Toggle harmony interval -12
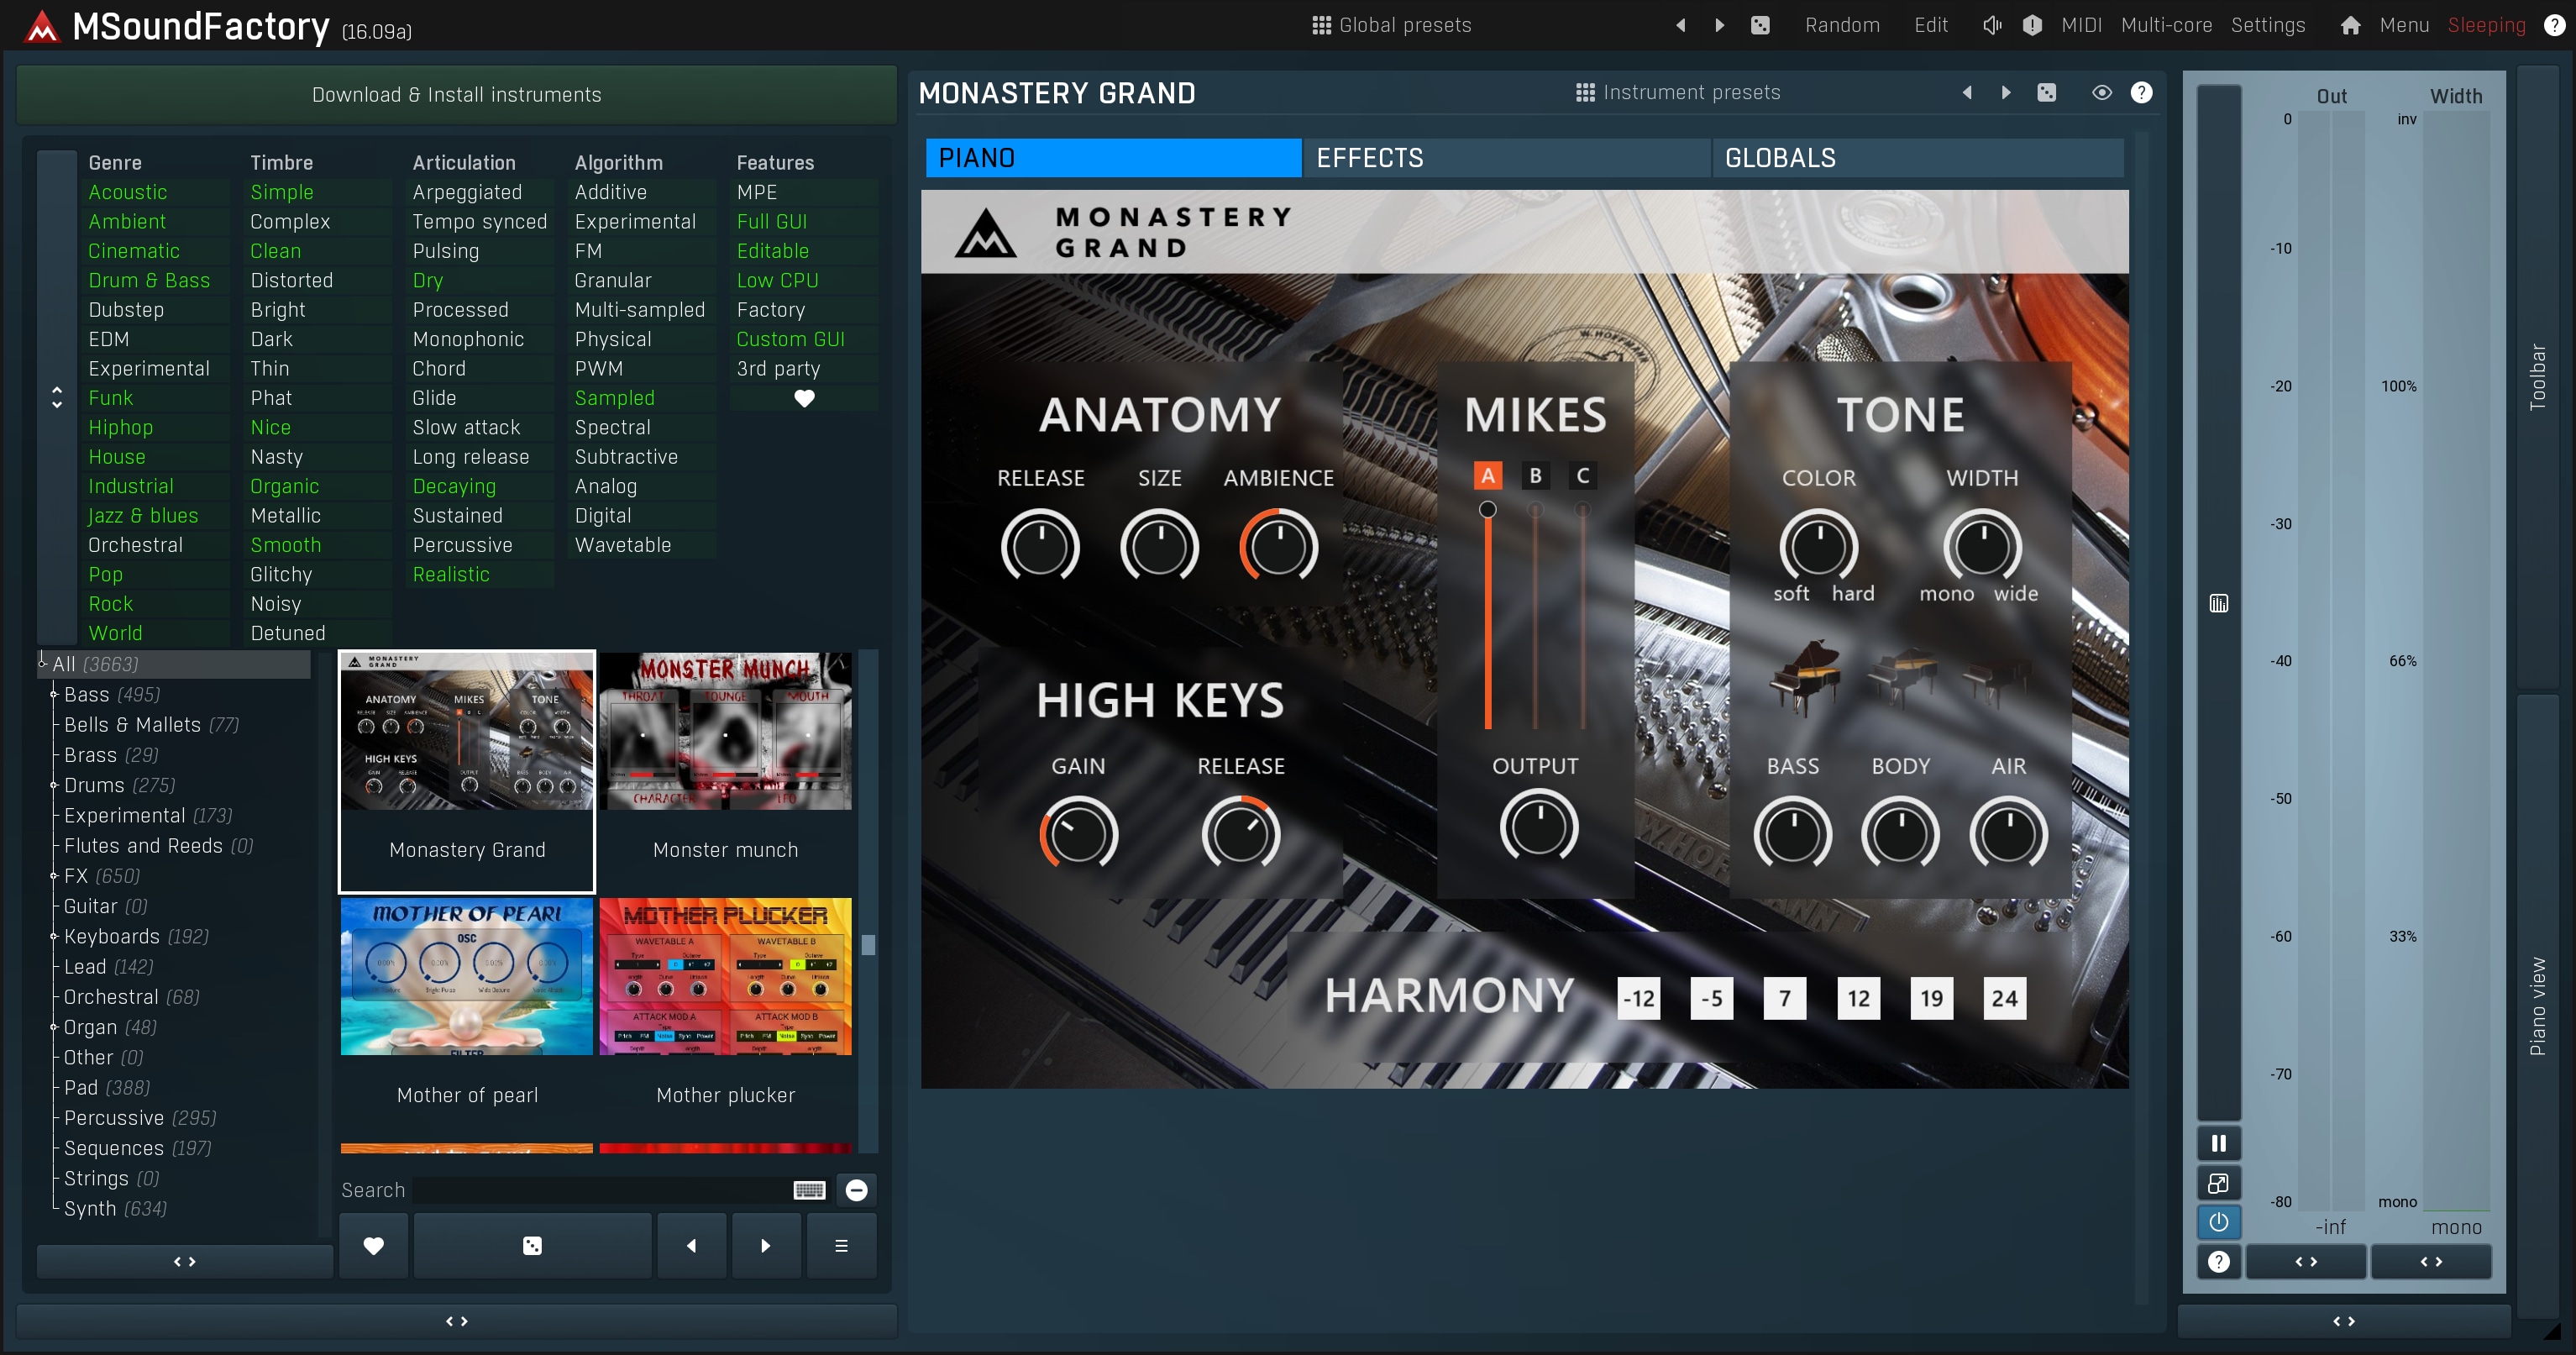The width and height of the screenshot is (2576, 1355). click(x=1638, y=998)
